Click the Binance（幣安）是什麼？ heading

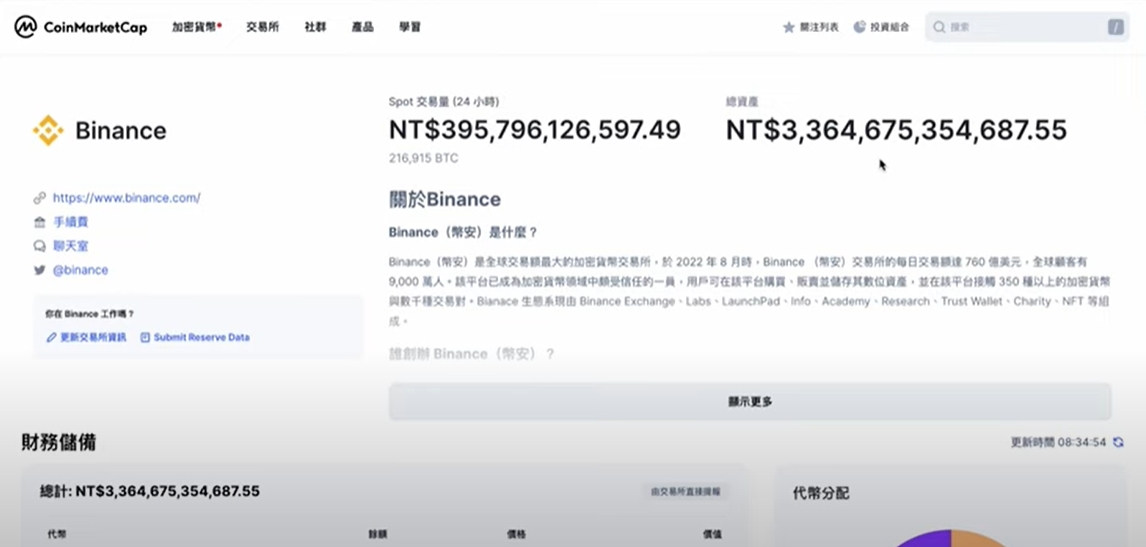tap(463, 233)
